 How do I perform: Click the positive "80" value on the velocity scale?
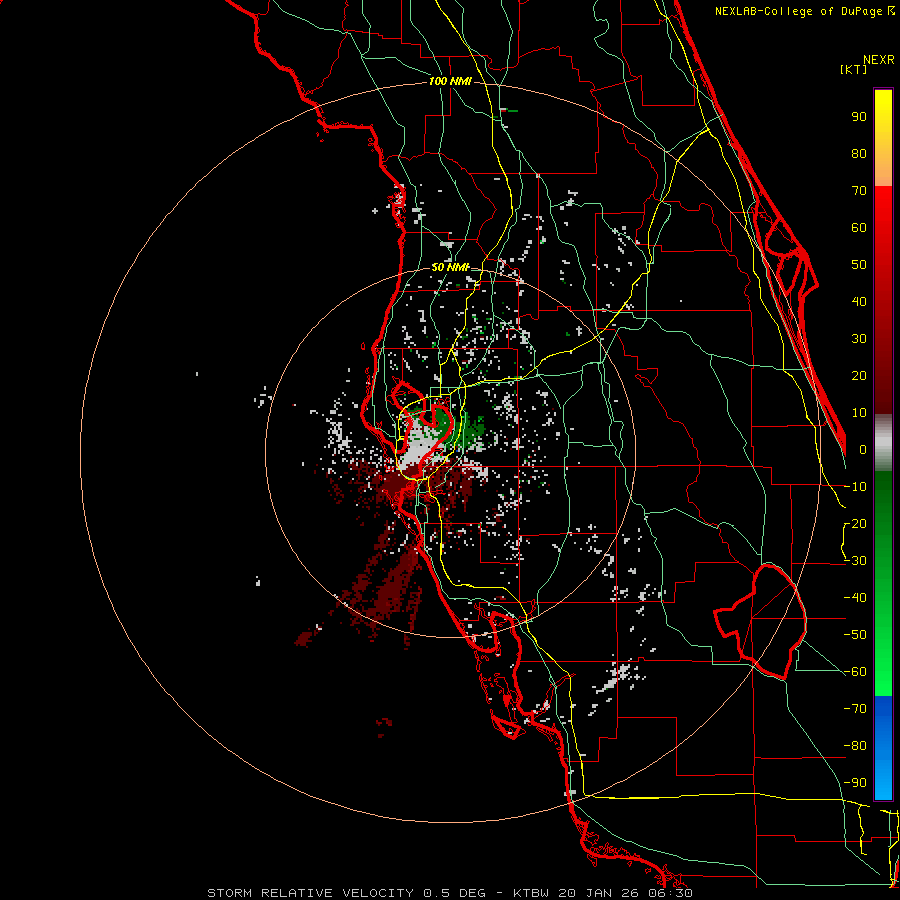(x=859, y=153)
